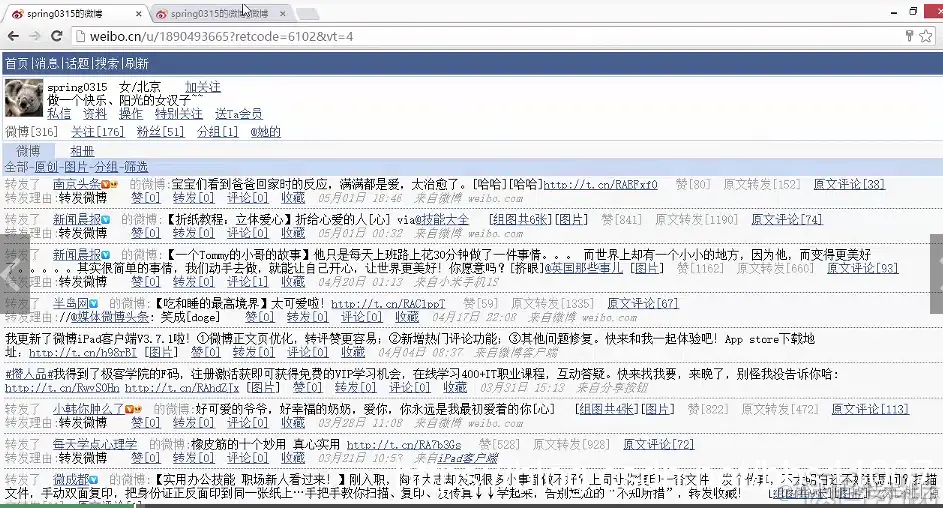The image size is (943, 508).
Task: Open 原文评论[93] link
Action: click(862, 268)
